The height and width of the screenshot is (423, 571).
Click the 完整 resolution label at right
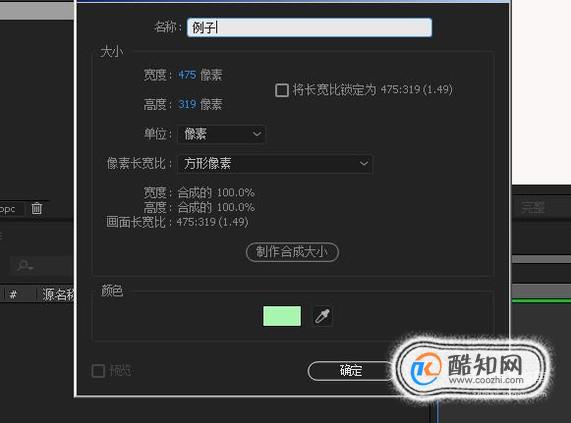(x=532, y=208)
